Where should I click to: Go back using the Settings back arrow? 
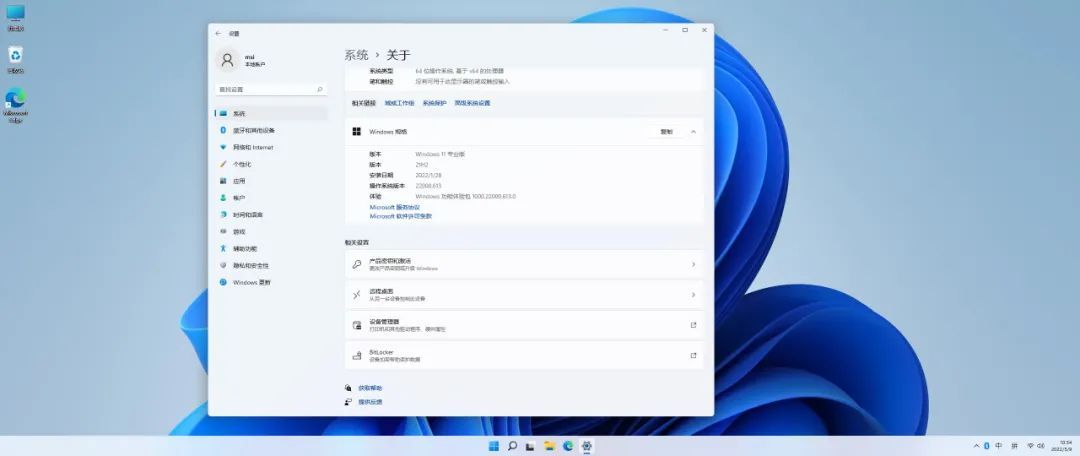click(218, 33)
